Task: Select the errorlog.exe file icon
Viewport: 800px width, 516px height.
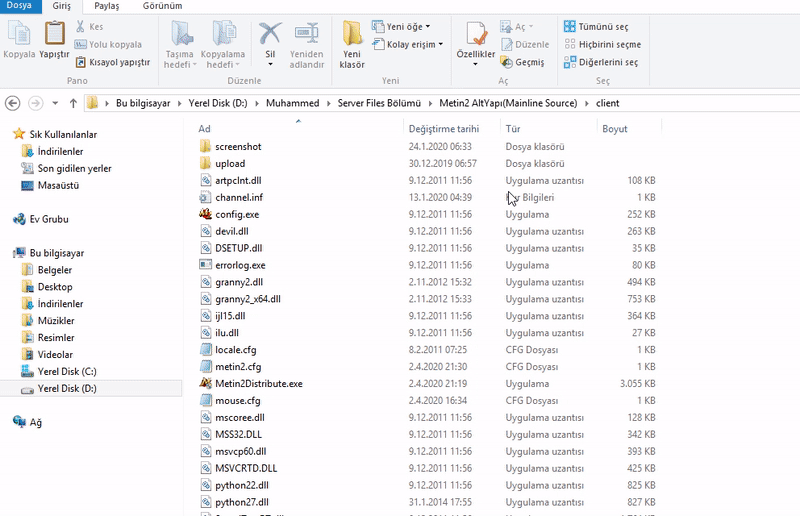Action: (205, 265)
